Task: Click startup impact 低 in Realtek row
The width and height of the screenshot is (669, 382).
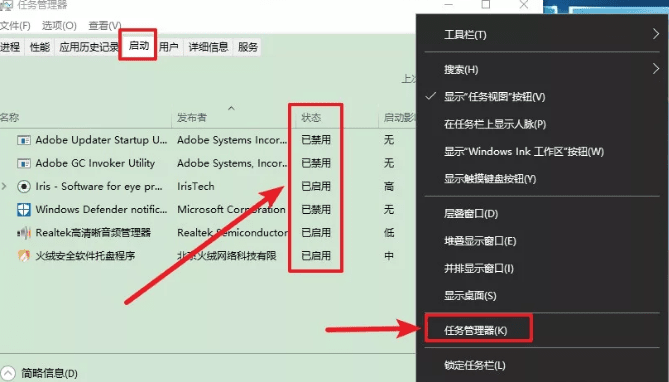Action: click(389, 233)
